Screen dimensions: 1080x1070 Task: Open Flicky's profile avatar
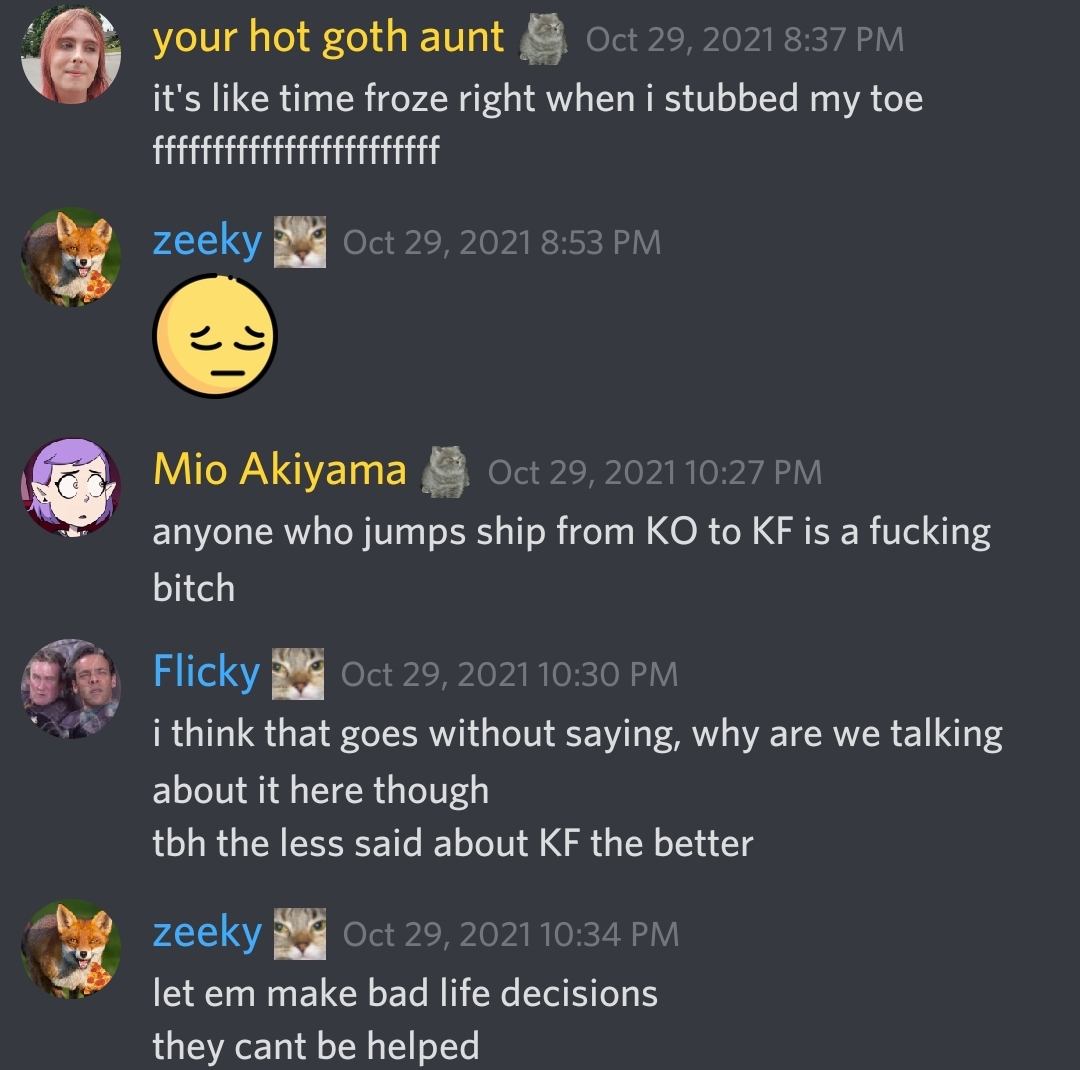tap(71, 688)
